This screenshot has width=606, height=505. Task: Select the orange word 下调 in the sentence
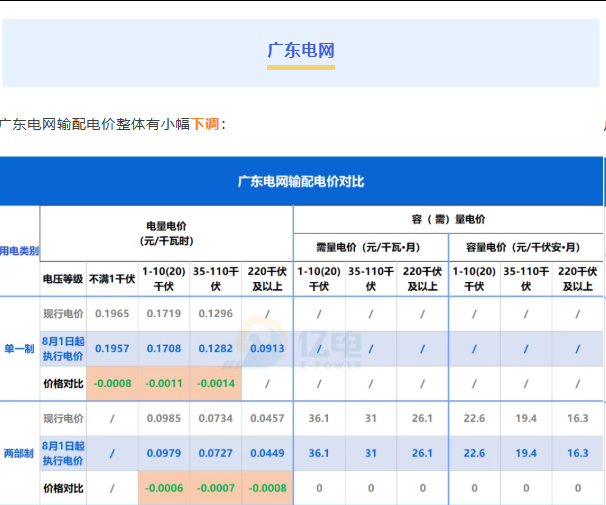(x=205, y=124)
